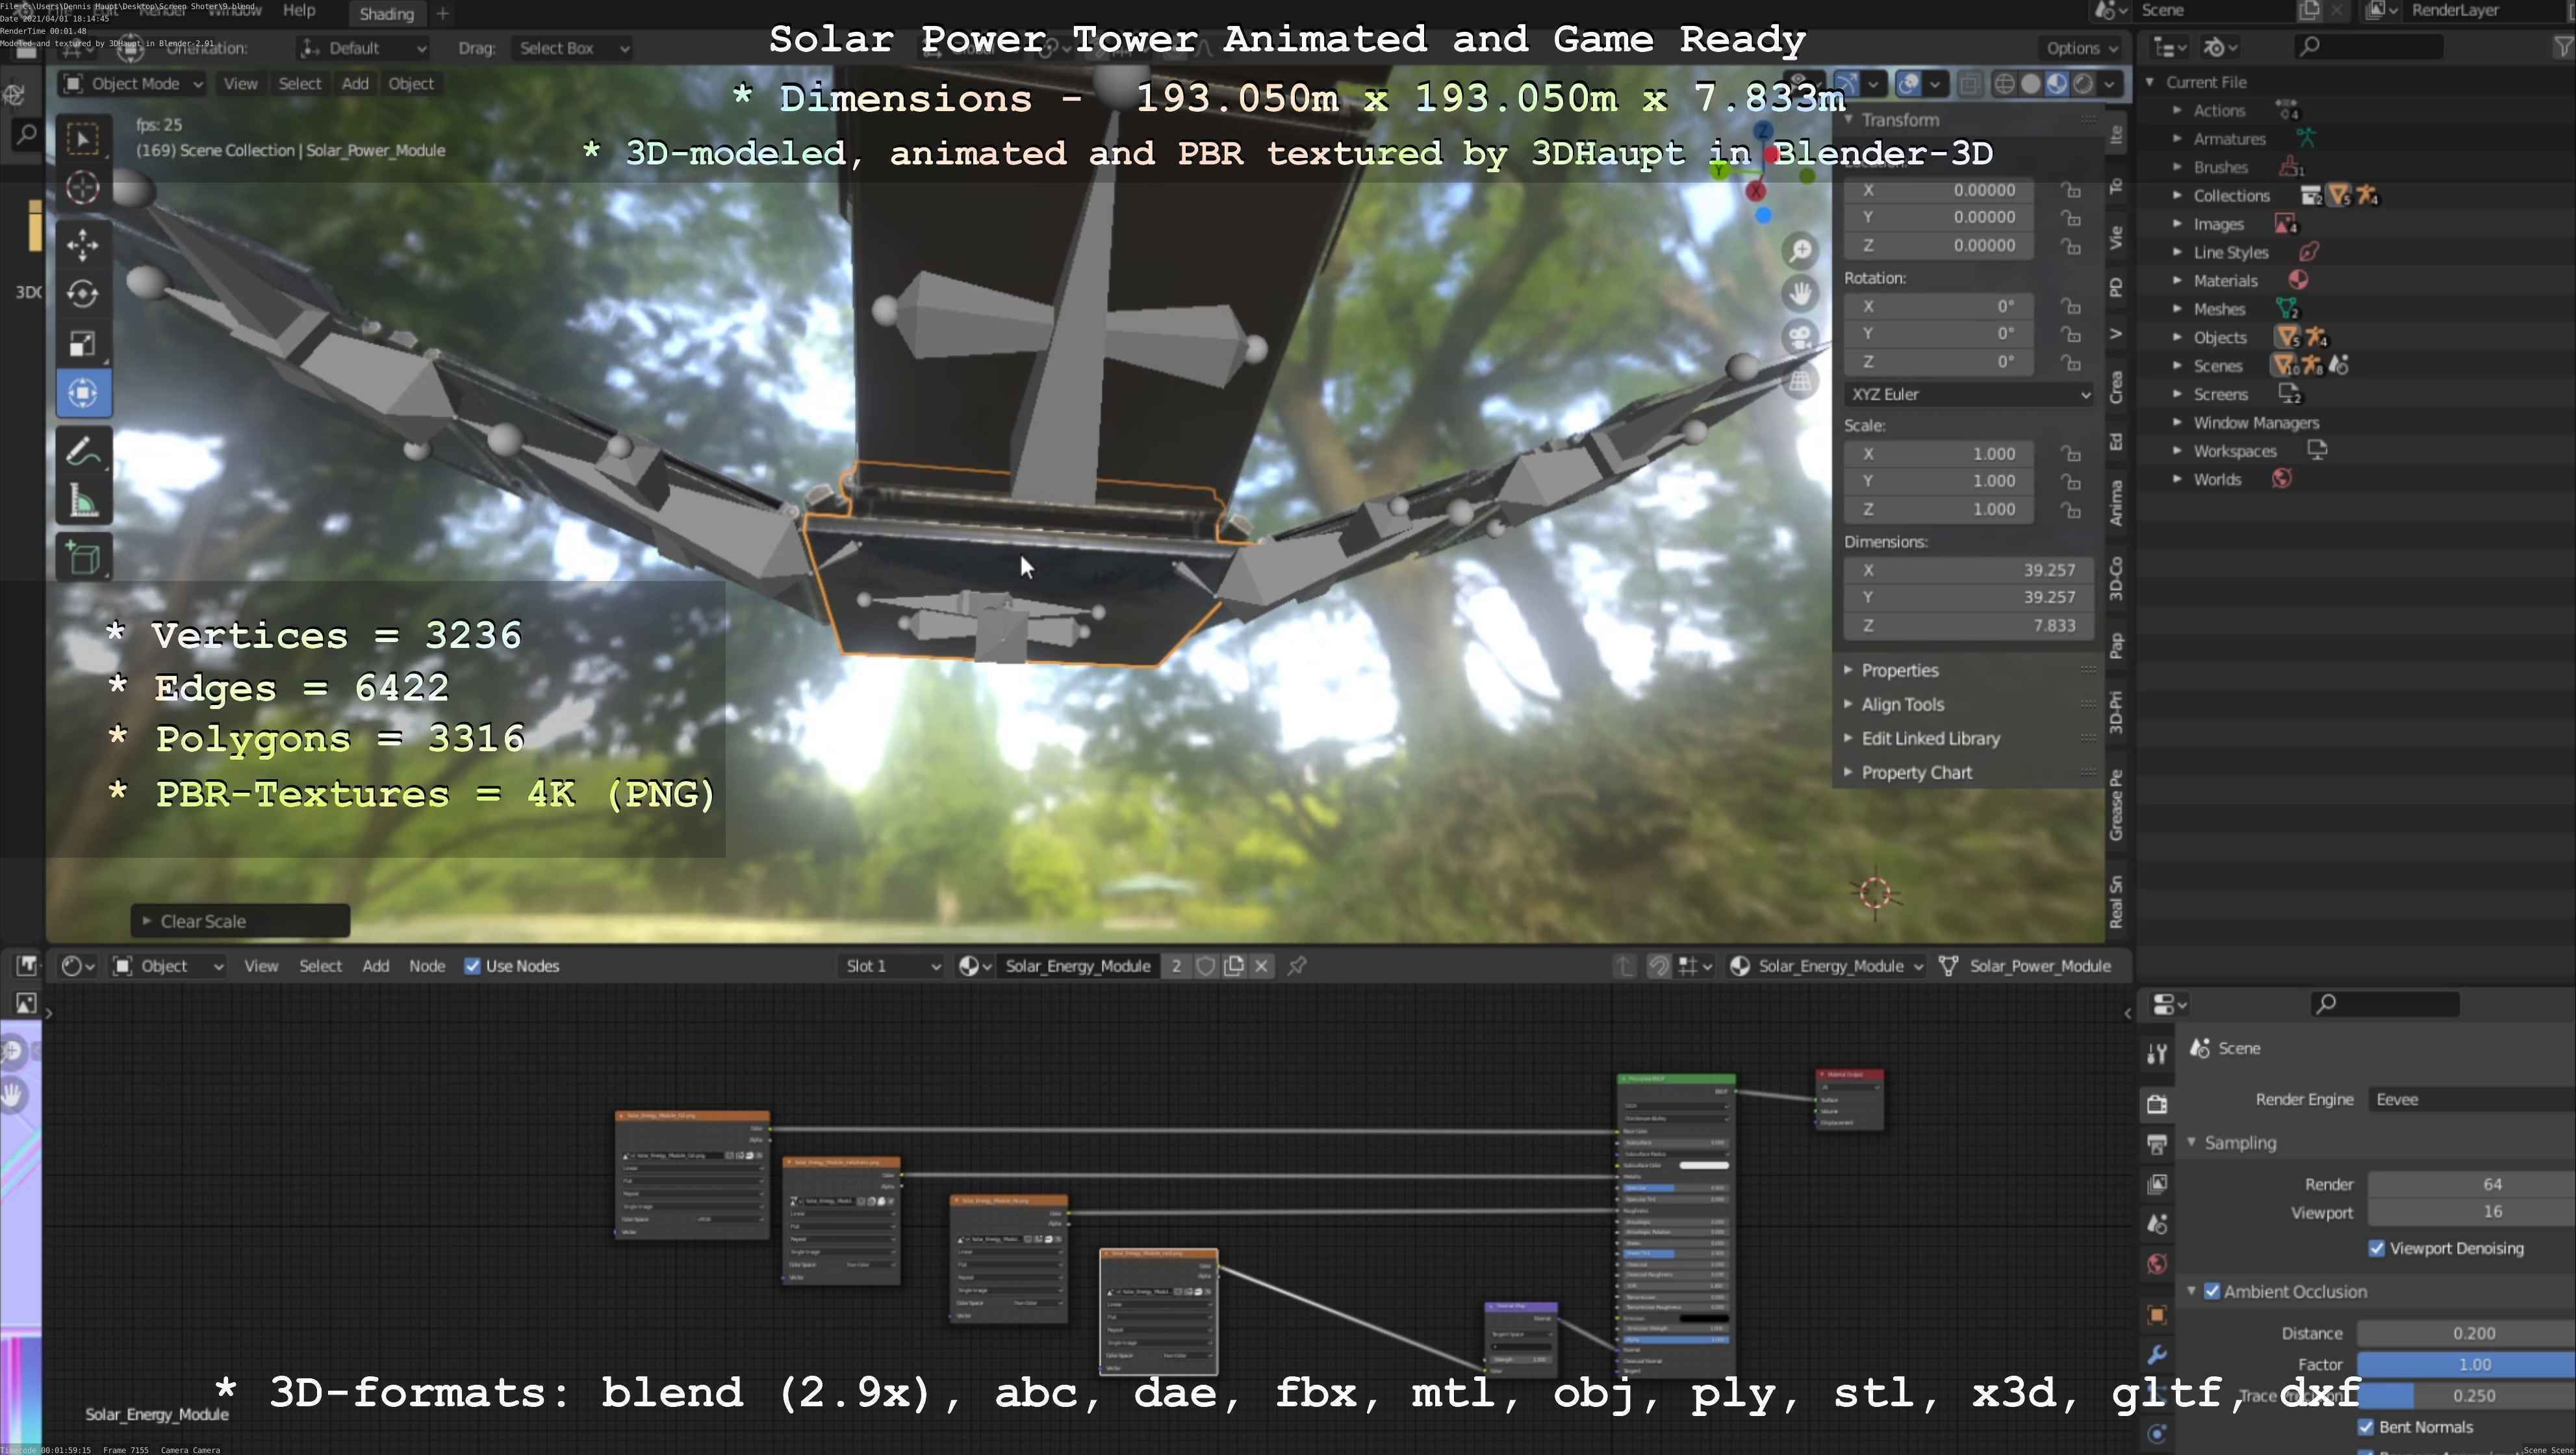Open the XYZ Euler rotation mode dropdown
This screenshot has width=2576, height=1455.
click(1968, 394)
